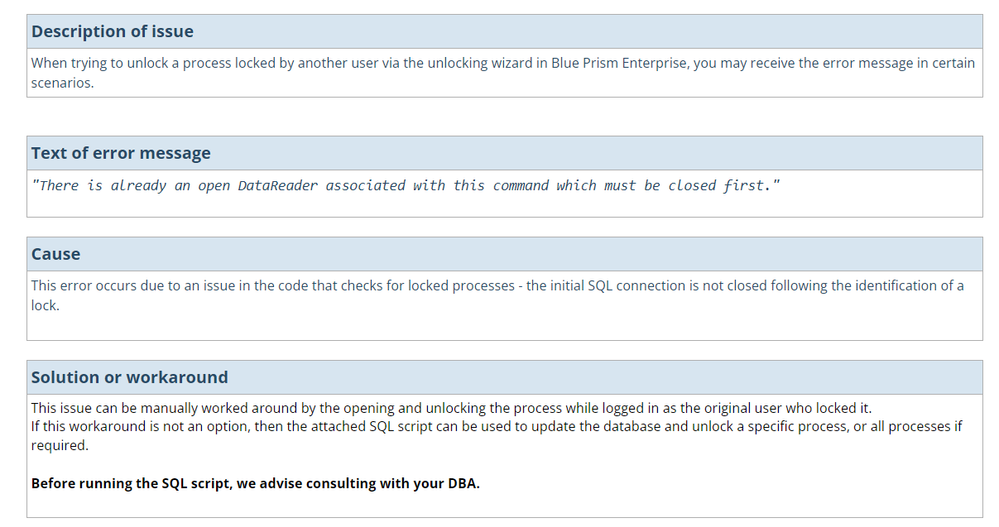Click the word 'required.' in Solution section

click(x=60, y=445)
